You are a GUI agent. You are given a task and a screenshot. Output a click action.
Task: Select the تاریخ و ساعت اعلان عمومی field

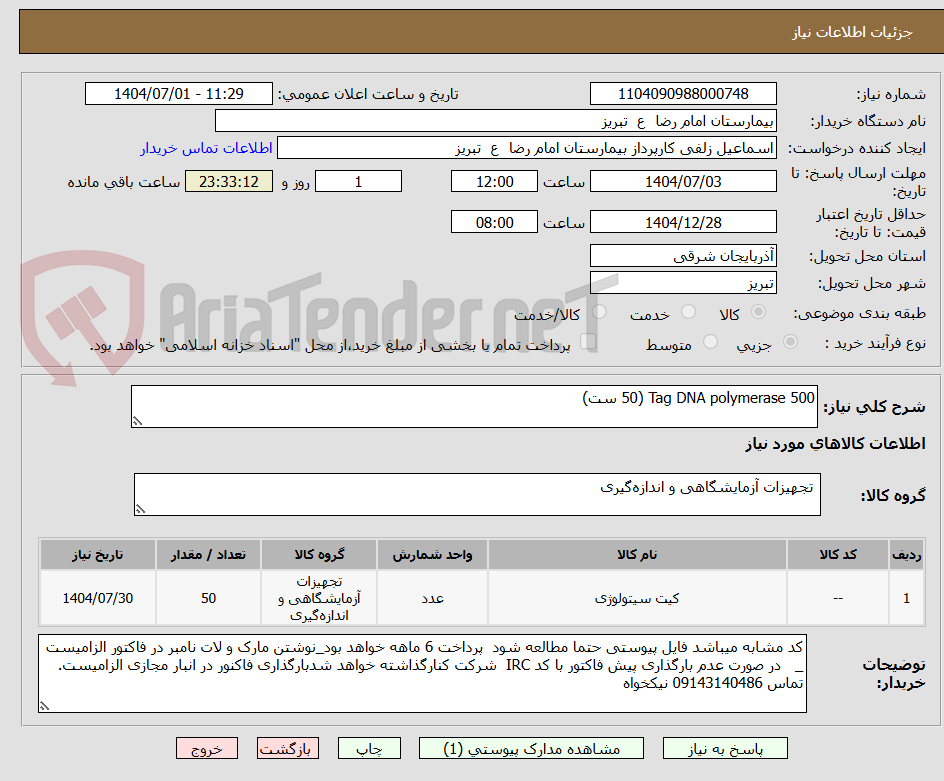tap(177, 93)
